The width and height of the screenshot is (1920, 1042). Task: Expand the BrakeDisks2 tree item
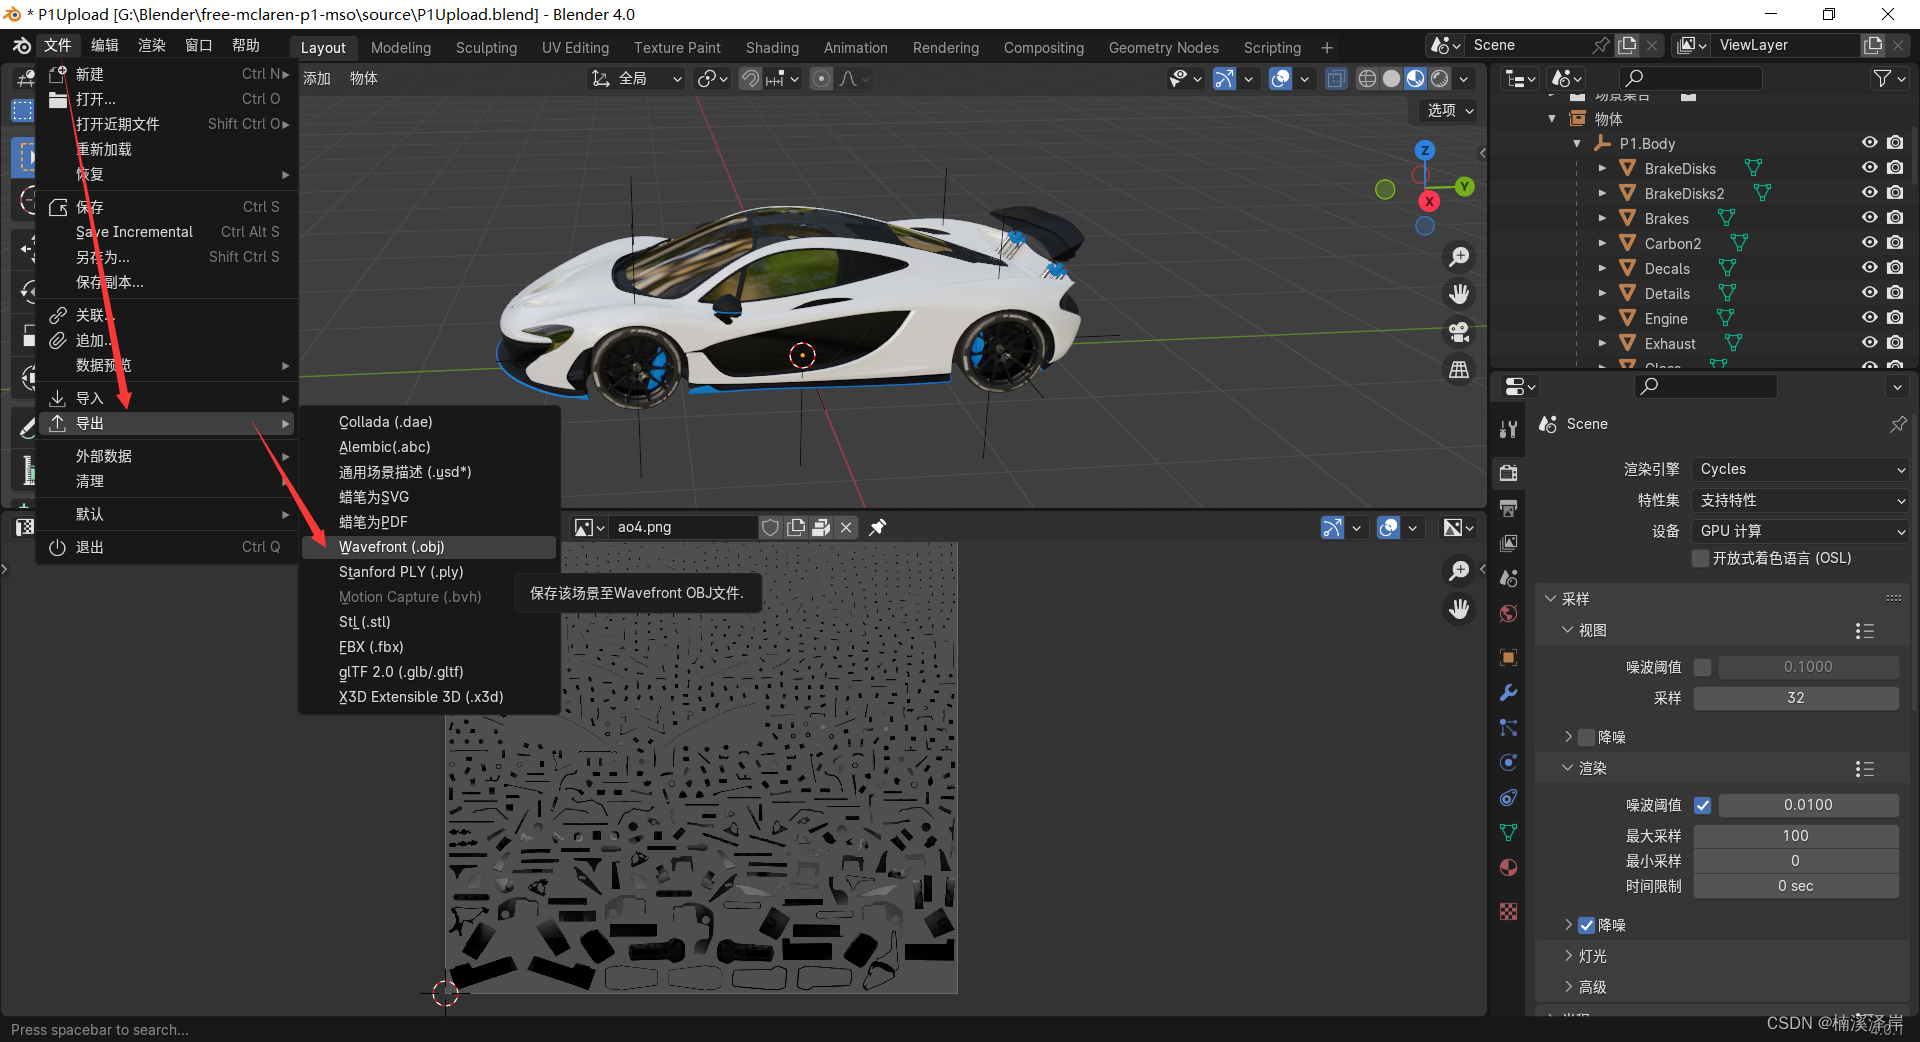[1602, 193]
